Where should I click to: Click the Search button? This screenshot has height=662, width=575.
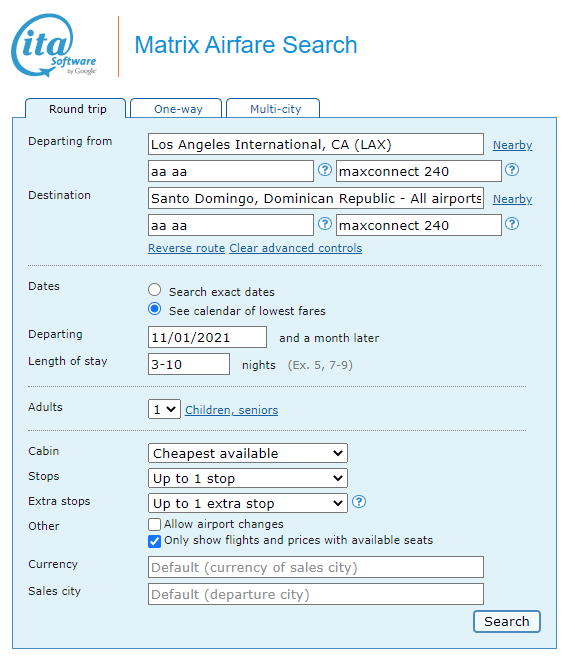507,621
